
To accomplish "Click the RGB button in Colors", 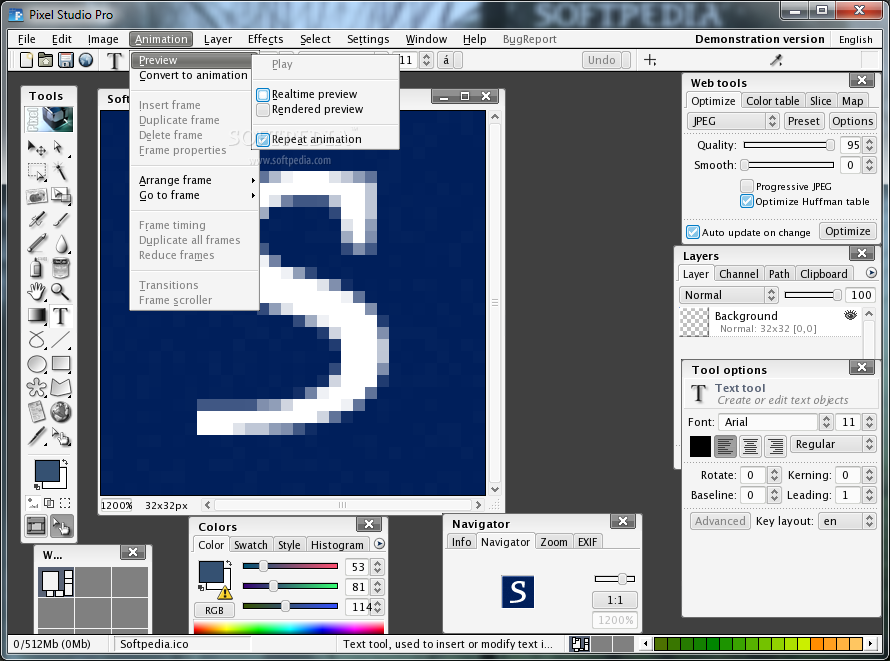I will [214, 610].
